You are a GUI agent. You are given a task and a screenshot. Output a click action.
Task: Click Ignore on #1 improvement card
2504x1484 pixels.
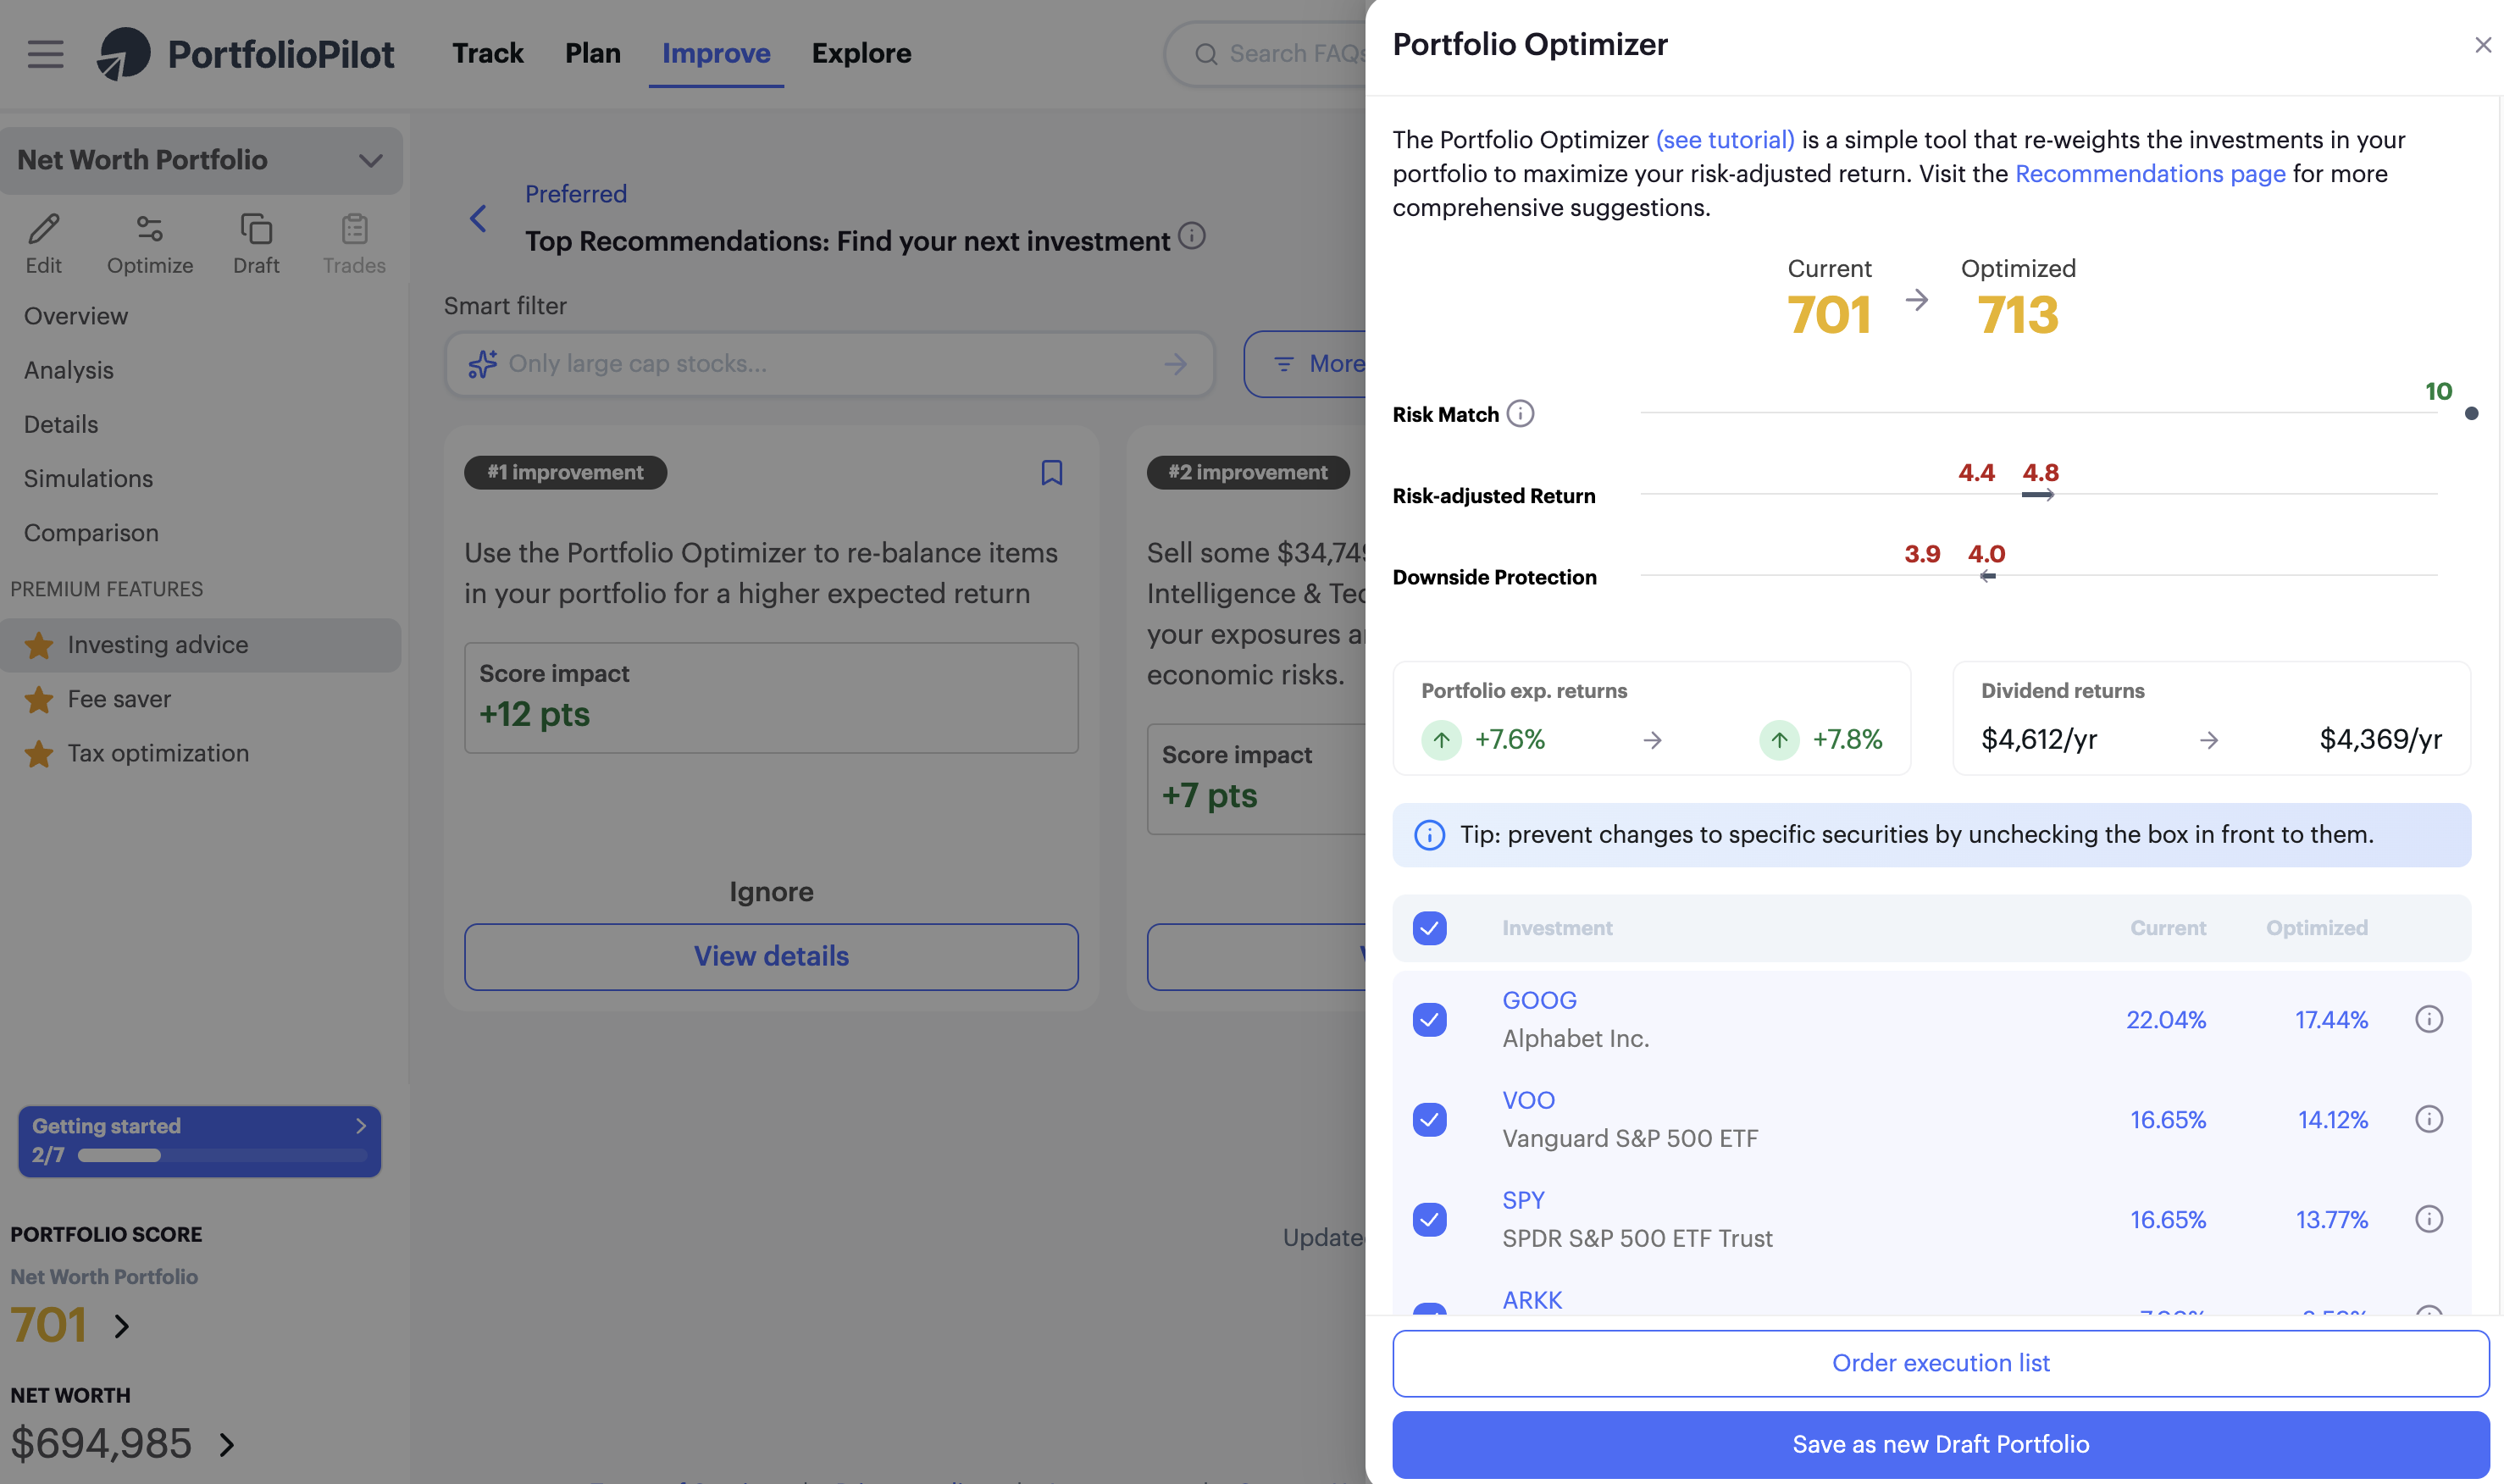(x=771, y=892)
